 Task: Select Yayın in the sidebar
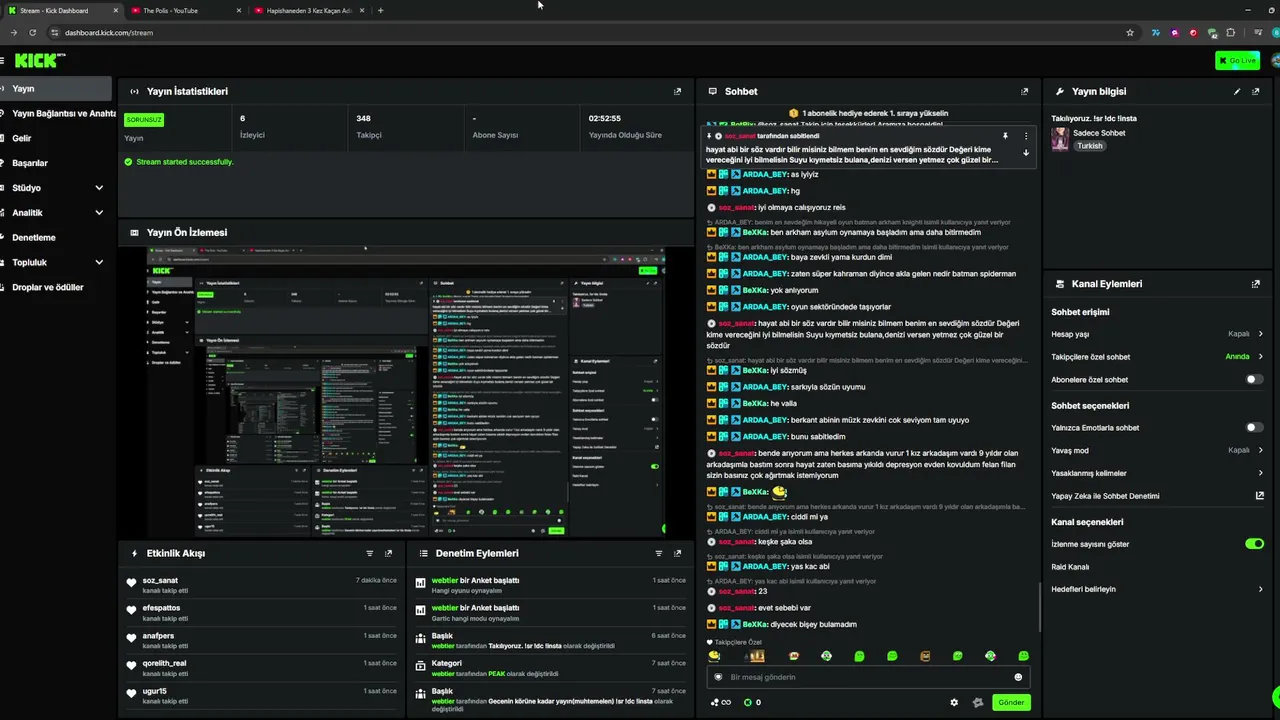[56, 89]
